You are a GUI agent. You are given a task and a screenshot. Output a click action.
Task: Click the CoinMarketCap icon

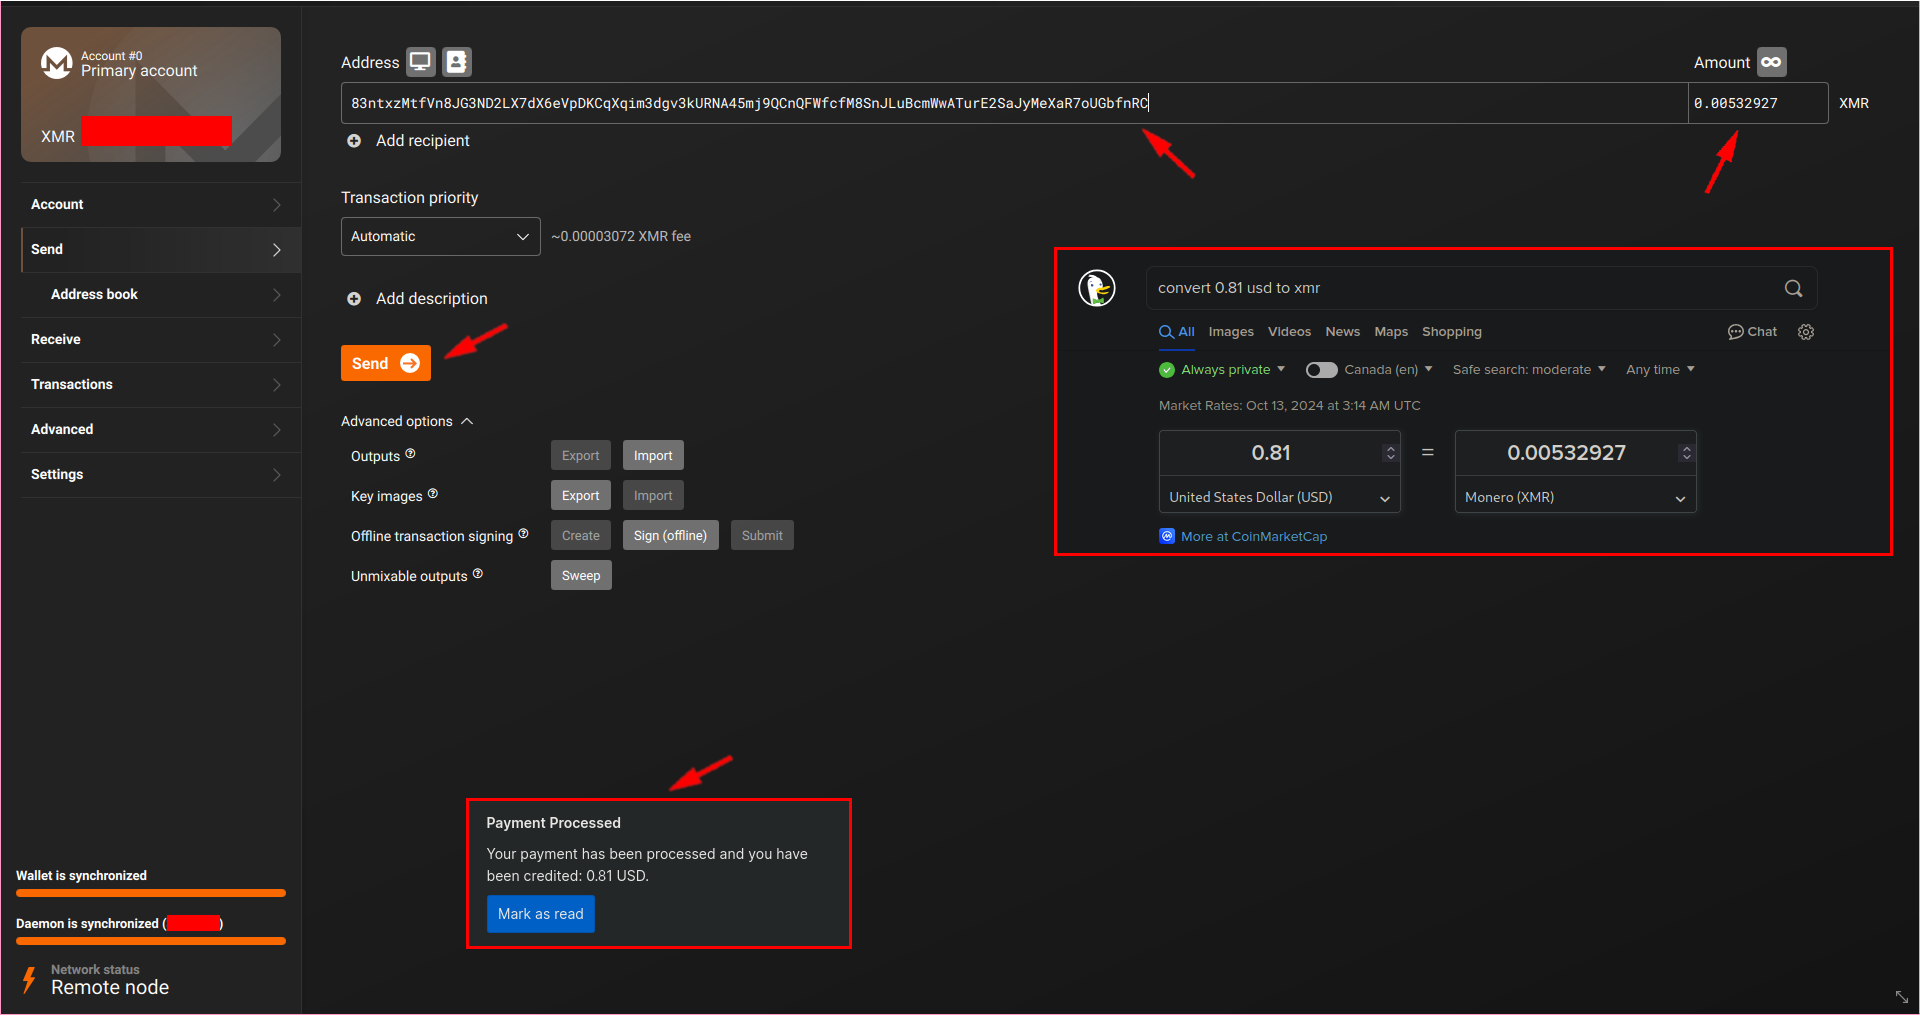[x=1167, y=536]
